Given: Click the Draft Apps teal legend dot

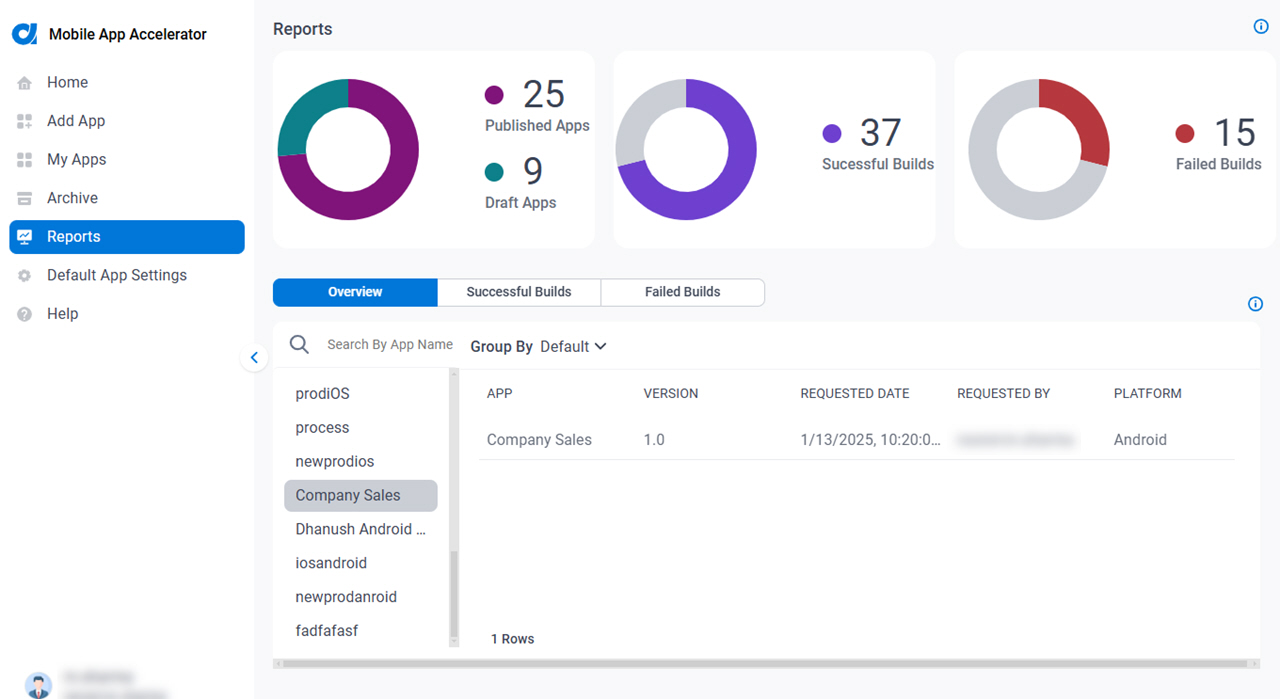Looking at the screenshot, I should tap(494, 172).
